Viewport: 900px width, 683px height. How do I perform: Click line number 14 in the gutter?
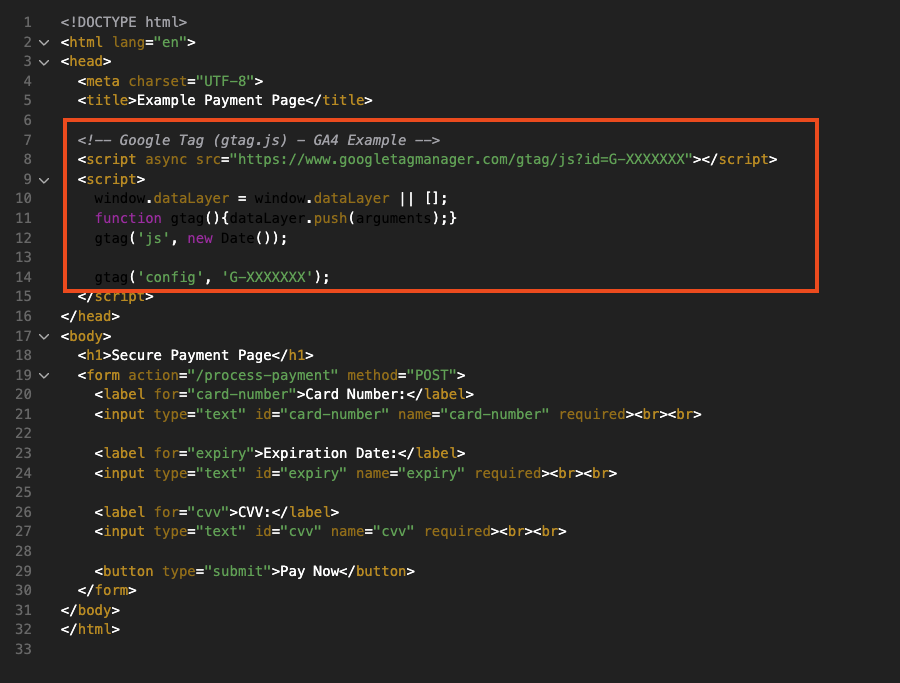(24, 277)
